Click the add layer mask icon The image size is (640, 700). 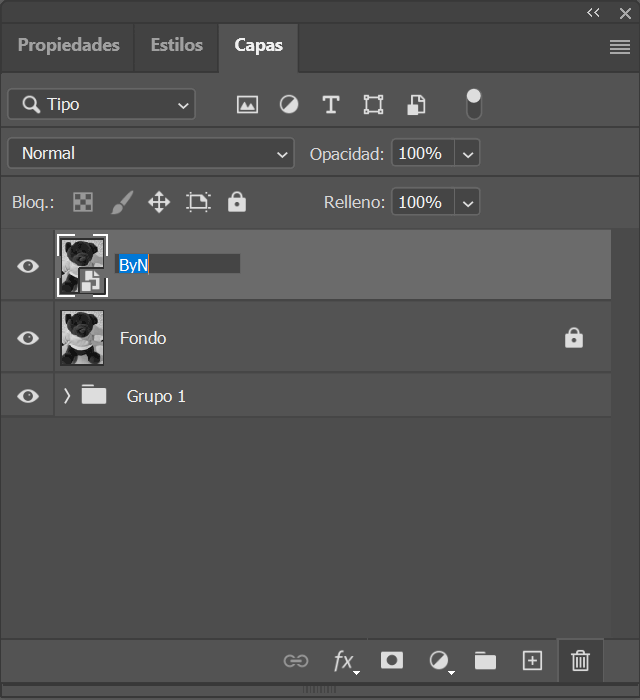point(391,660)
